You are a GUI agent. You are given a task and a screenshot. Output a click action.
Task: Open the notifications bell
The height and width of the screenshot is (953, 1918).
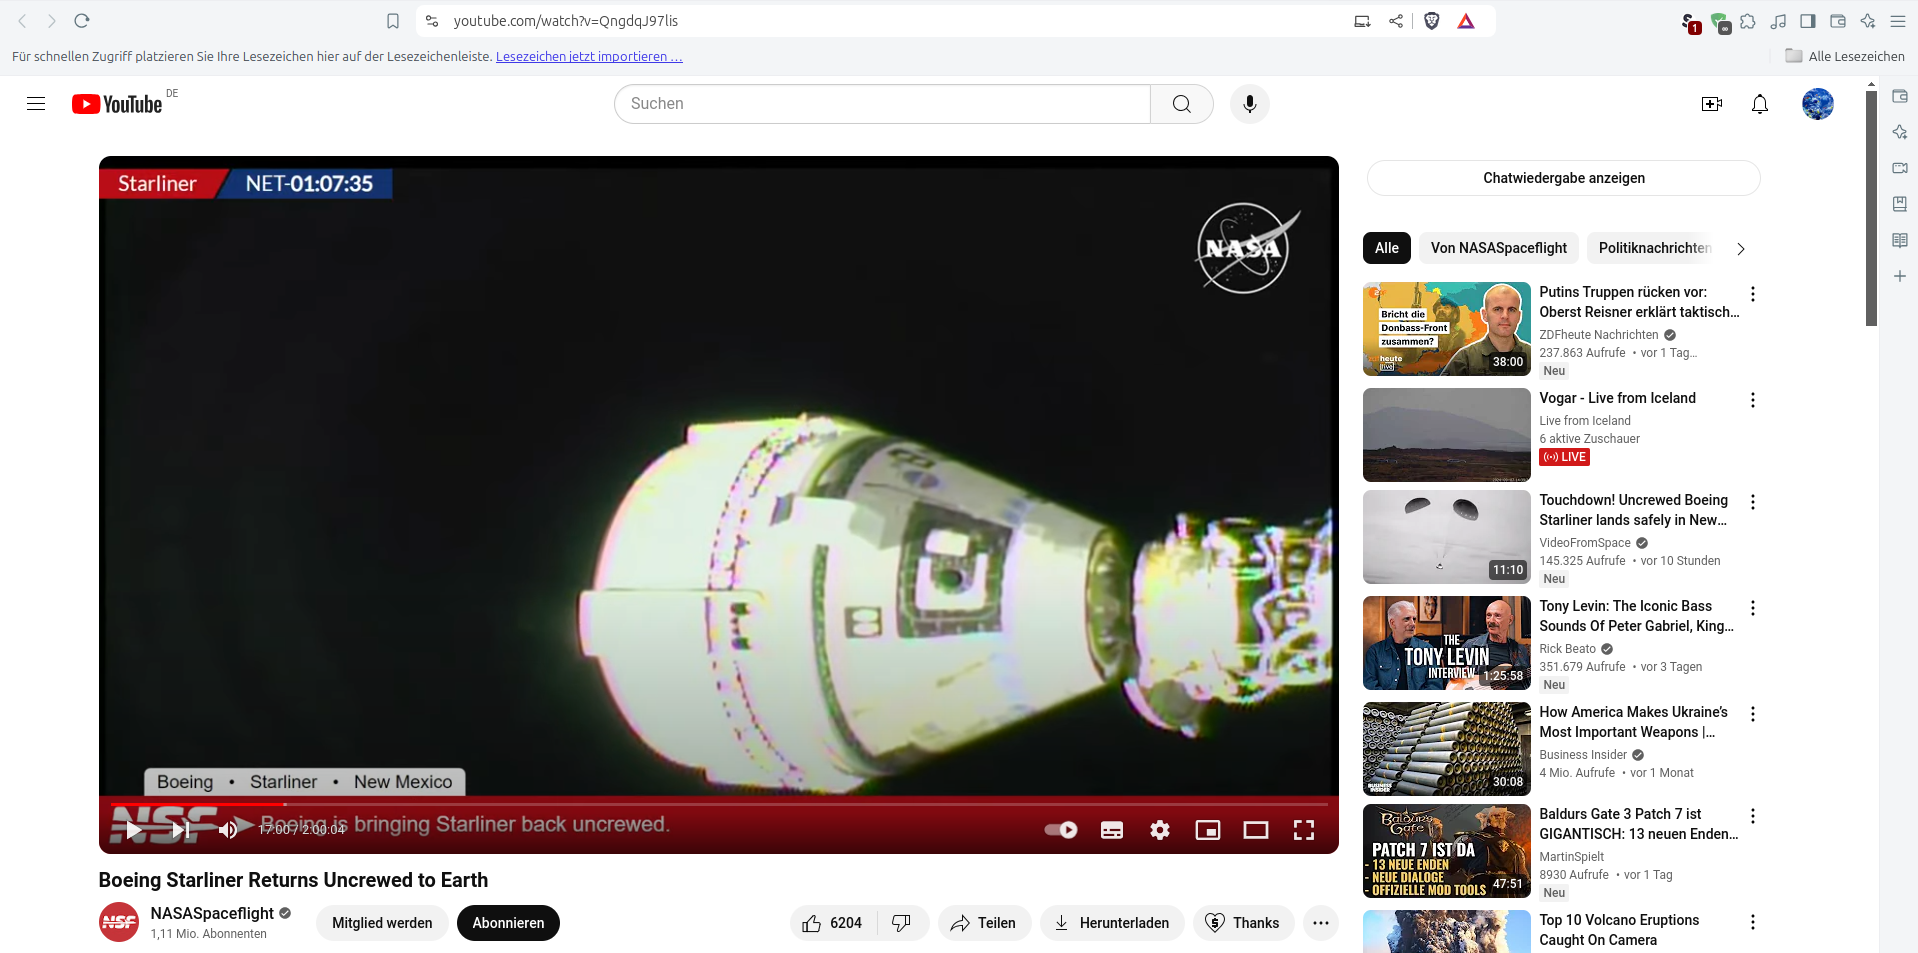[x=1760, y=104]
